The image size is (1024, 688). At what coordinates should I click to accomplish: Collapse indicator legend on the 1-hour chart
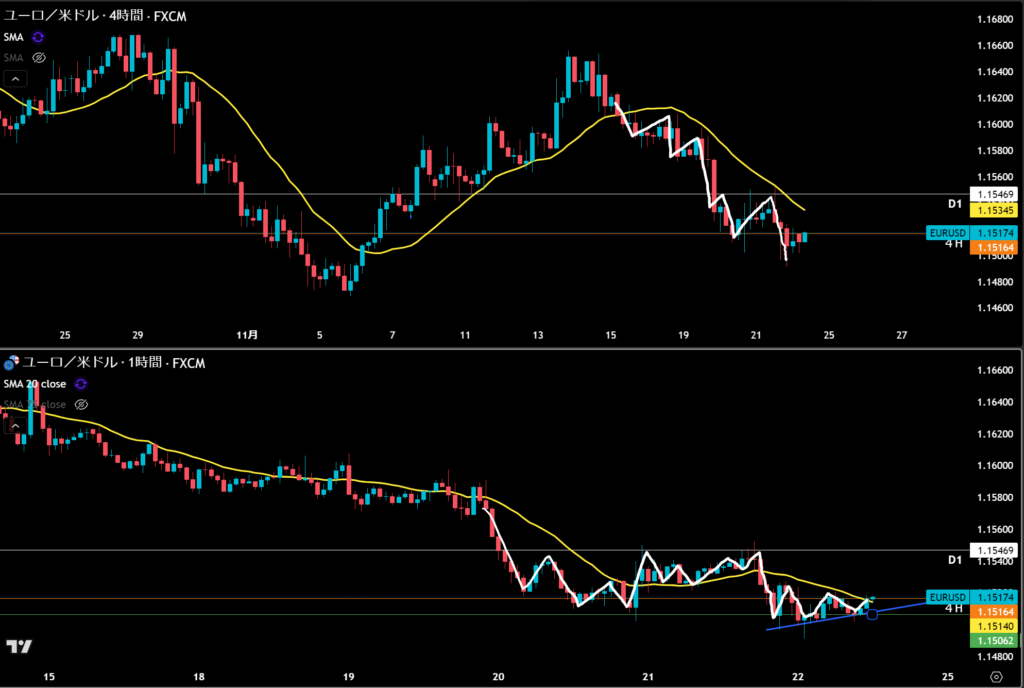[15, 425]
